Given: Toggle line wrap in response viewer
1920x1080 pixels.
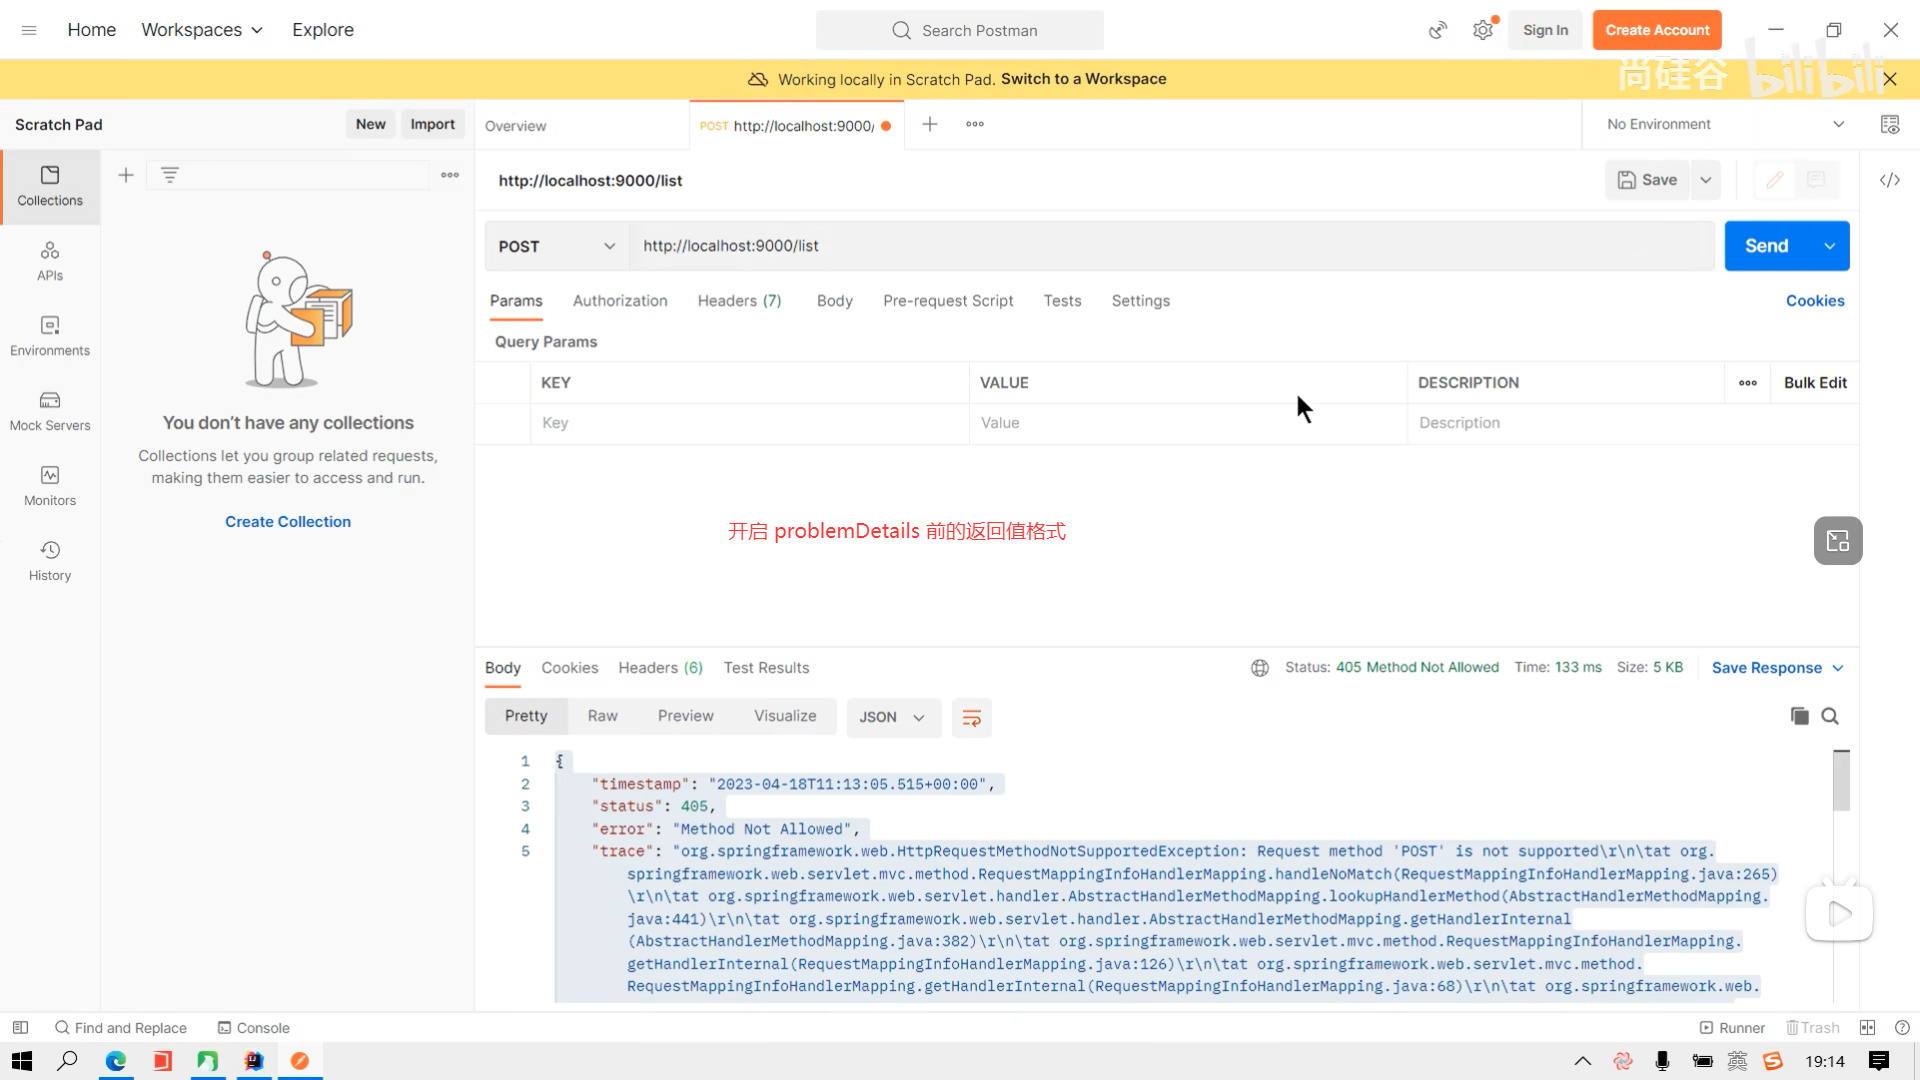Looking at the screenshot, I should pyautogui.click(x=971, y=717).
